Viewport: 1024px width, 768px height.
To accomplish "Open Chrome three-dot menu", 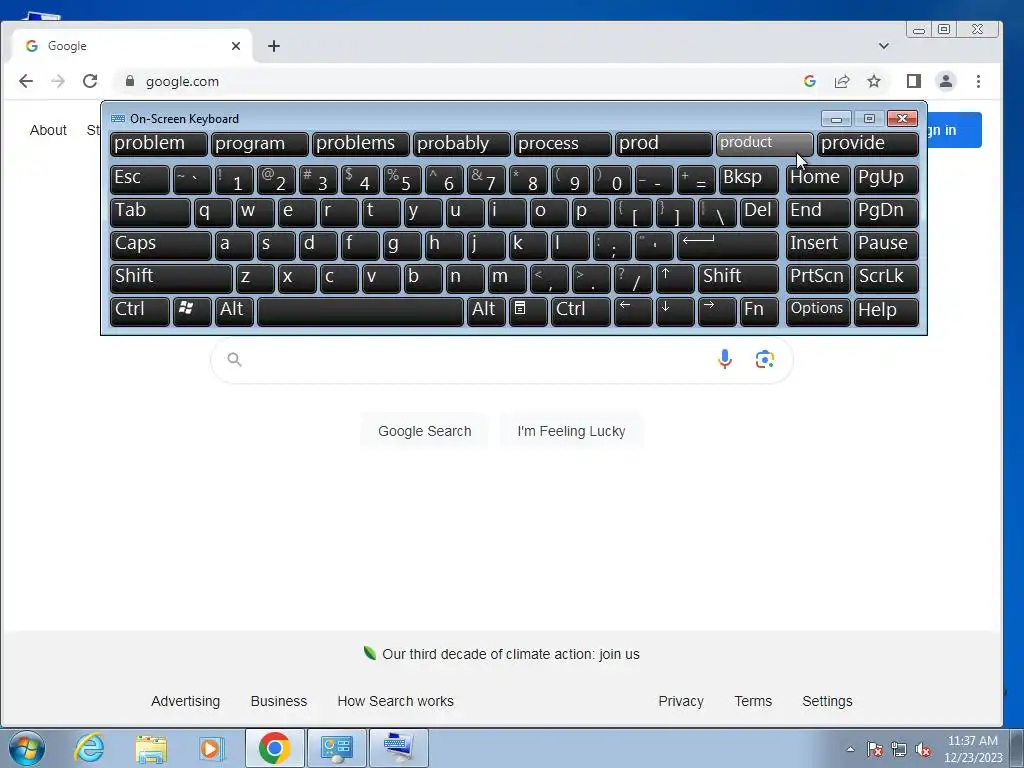I will point(978,81).
